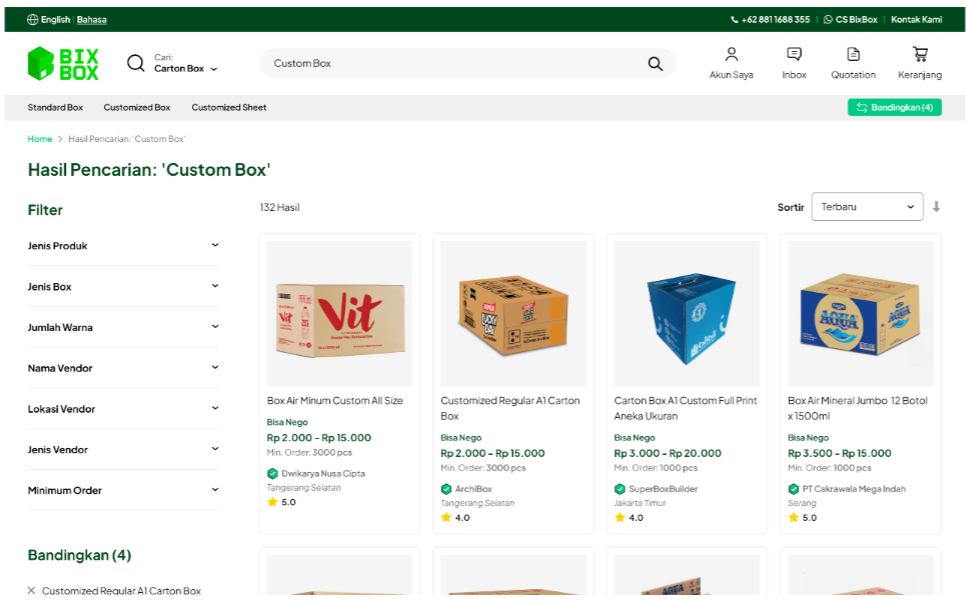Click the search magnifier icon in search bar
This screenshot has height=600, width=967.
(x=655, y=64)
